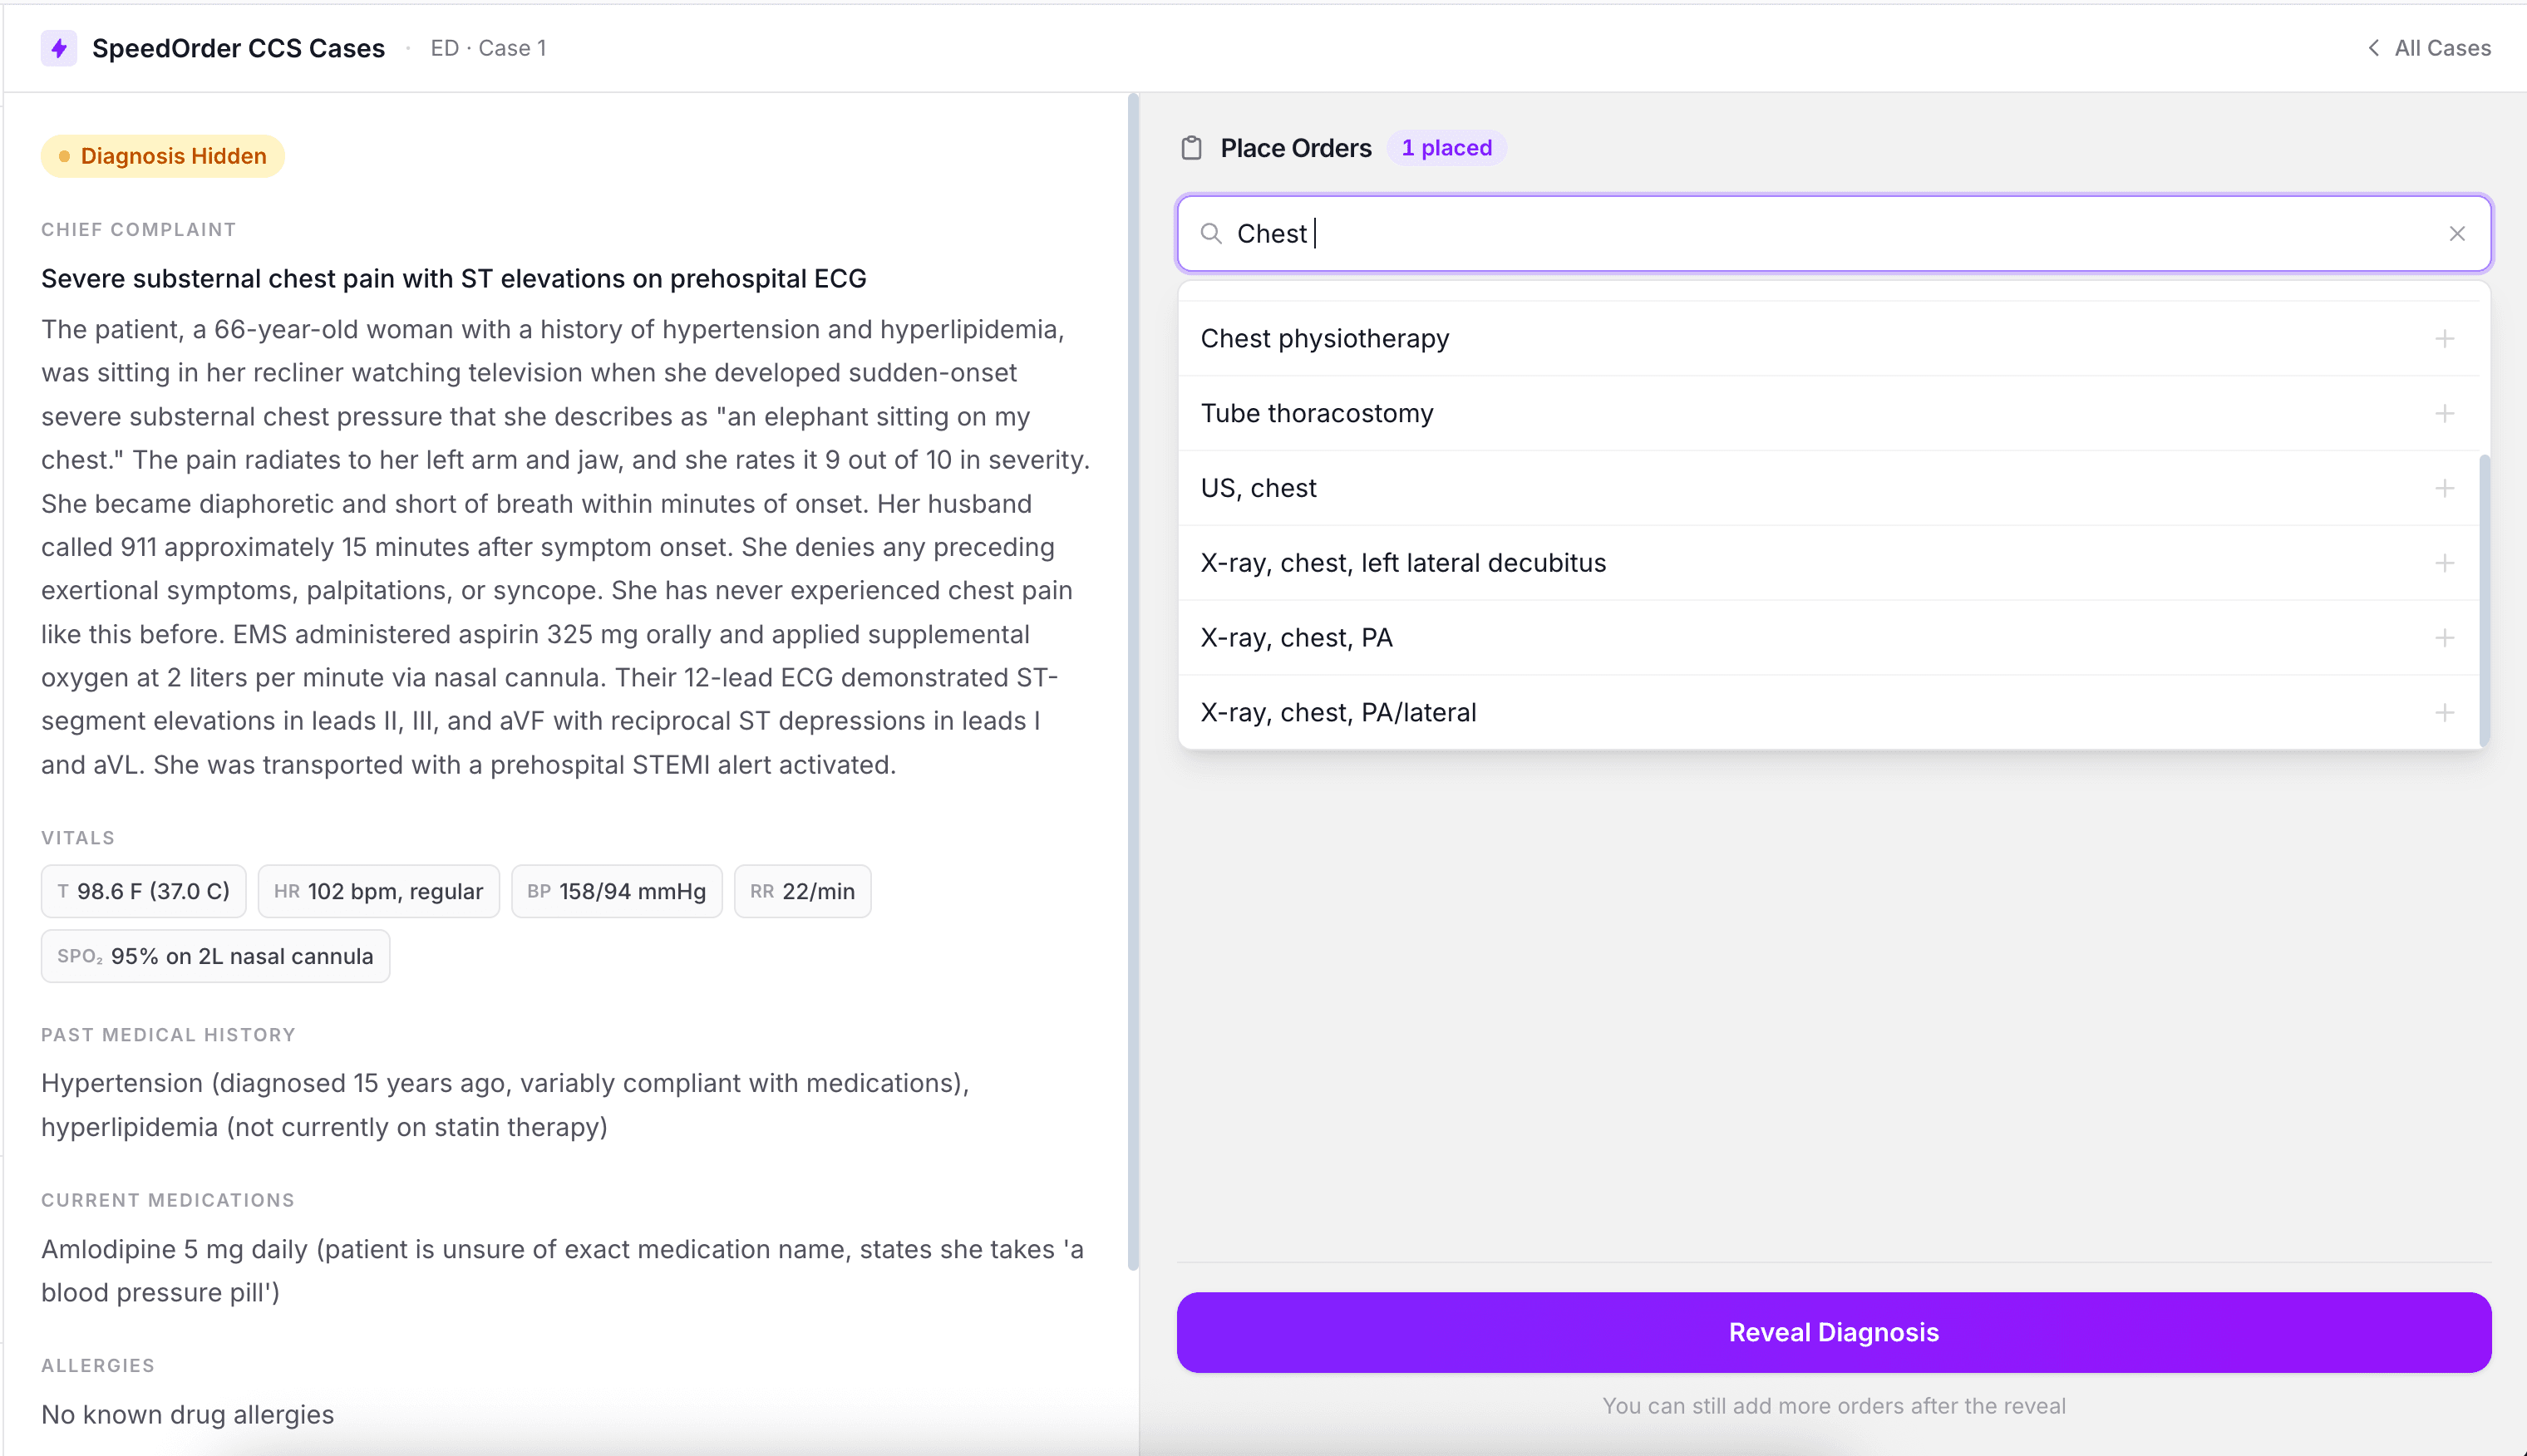The image size is (2527, 1456).
Task: Add X-ray, chest, PA/lateral with its plus icon
Action: click(2445, 713)
